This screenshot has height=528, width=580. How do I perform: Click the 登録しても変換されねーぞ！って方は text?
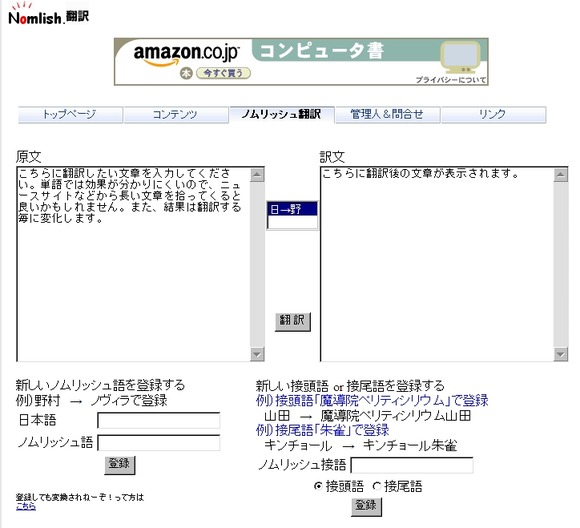(x=80, y=497)
